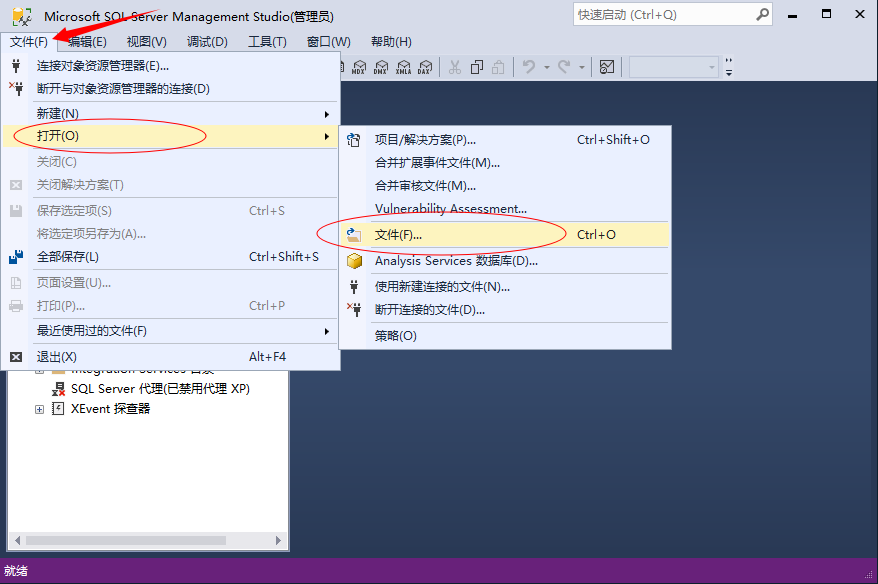Viewport: 878px width, 584px height.
Task: Open the 视图(V) menu
Action: (x=146, y=42)
